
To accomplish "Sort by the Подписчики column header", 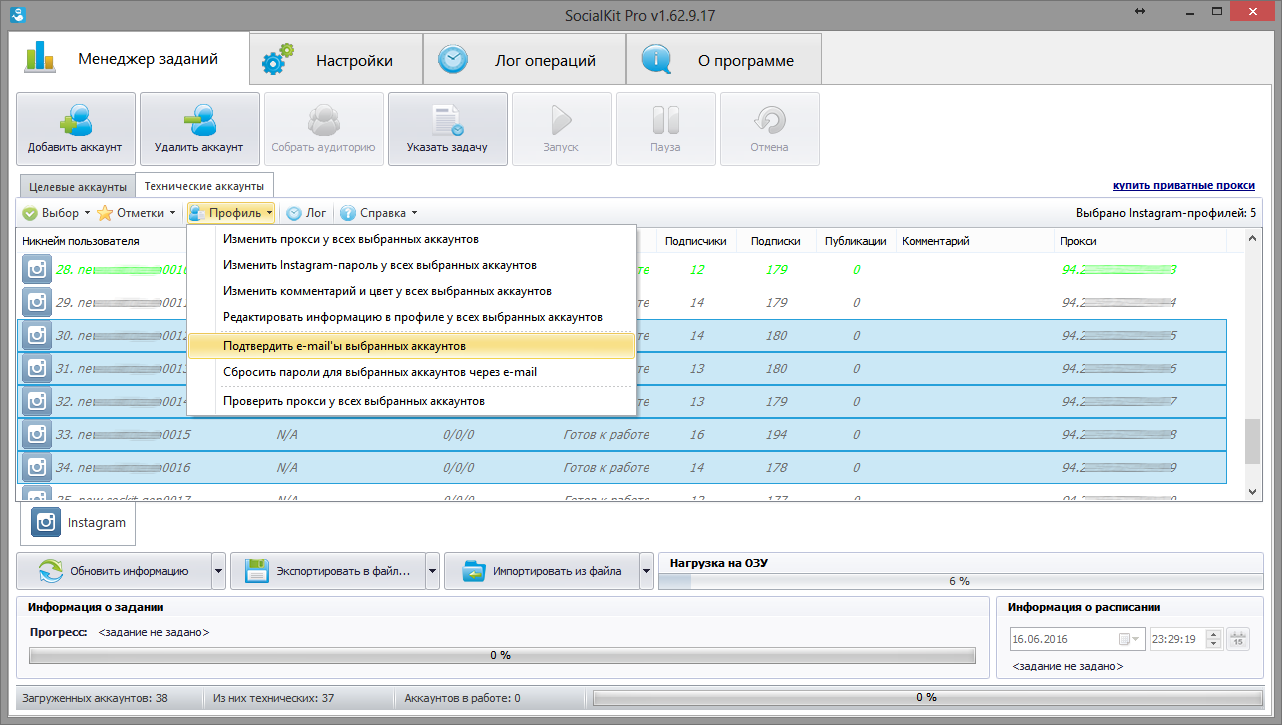I will pos(695,241).
